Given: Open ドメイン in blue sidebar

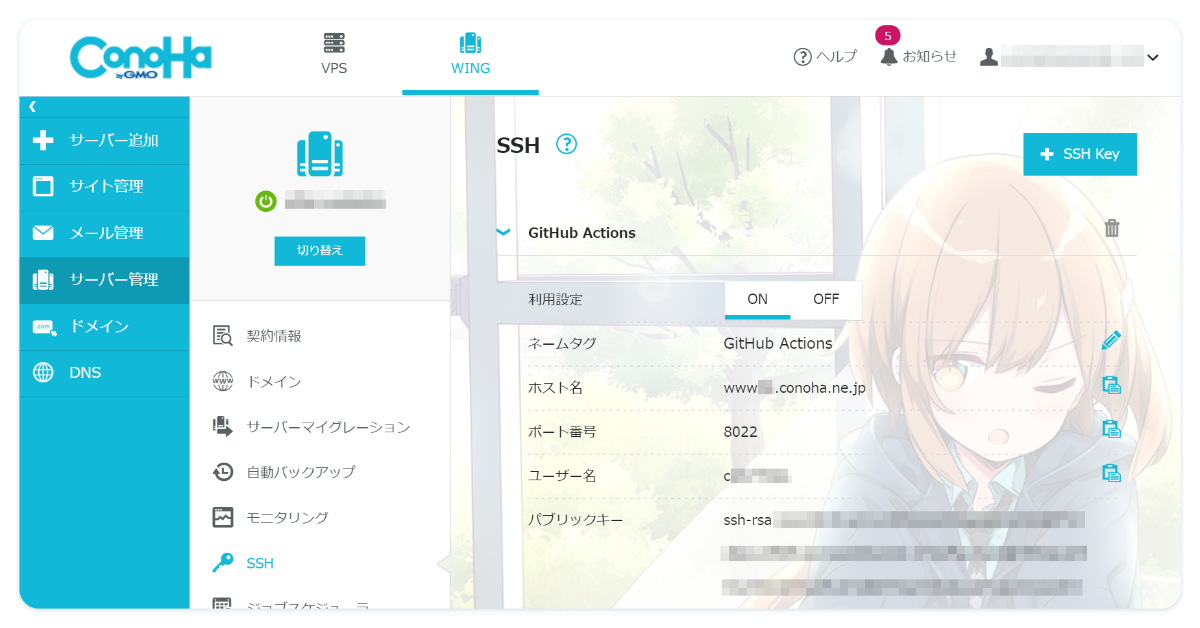Looking at the screenshot, I should [x=104, y=326].
